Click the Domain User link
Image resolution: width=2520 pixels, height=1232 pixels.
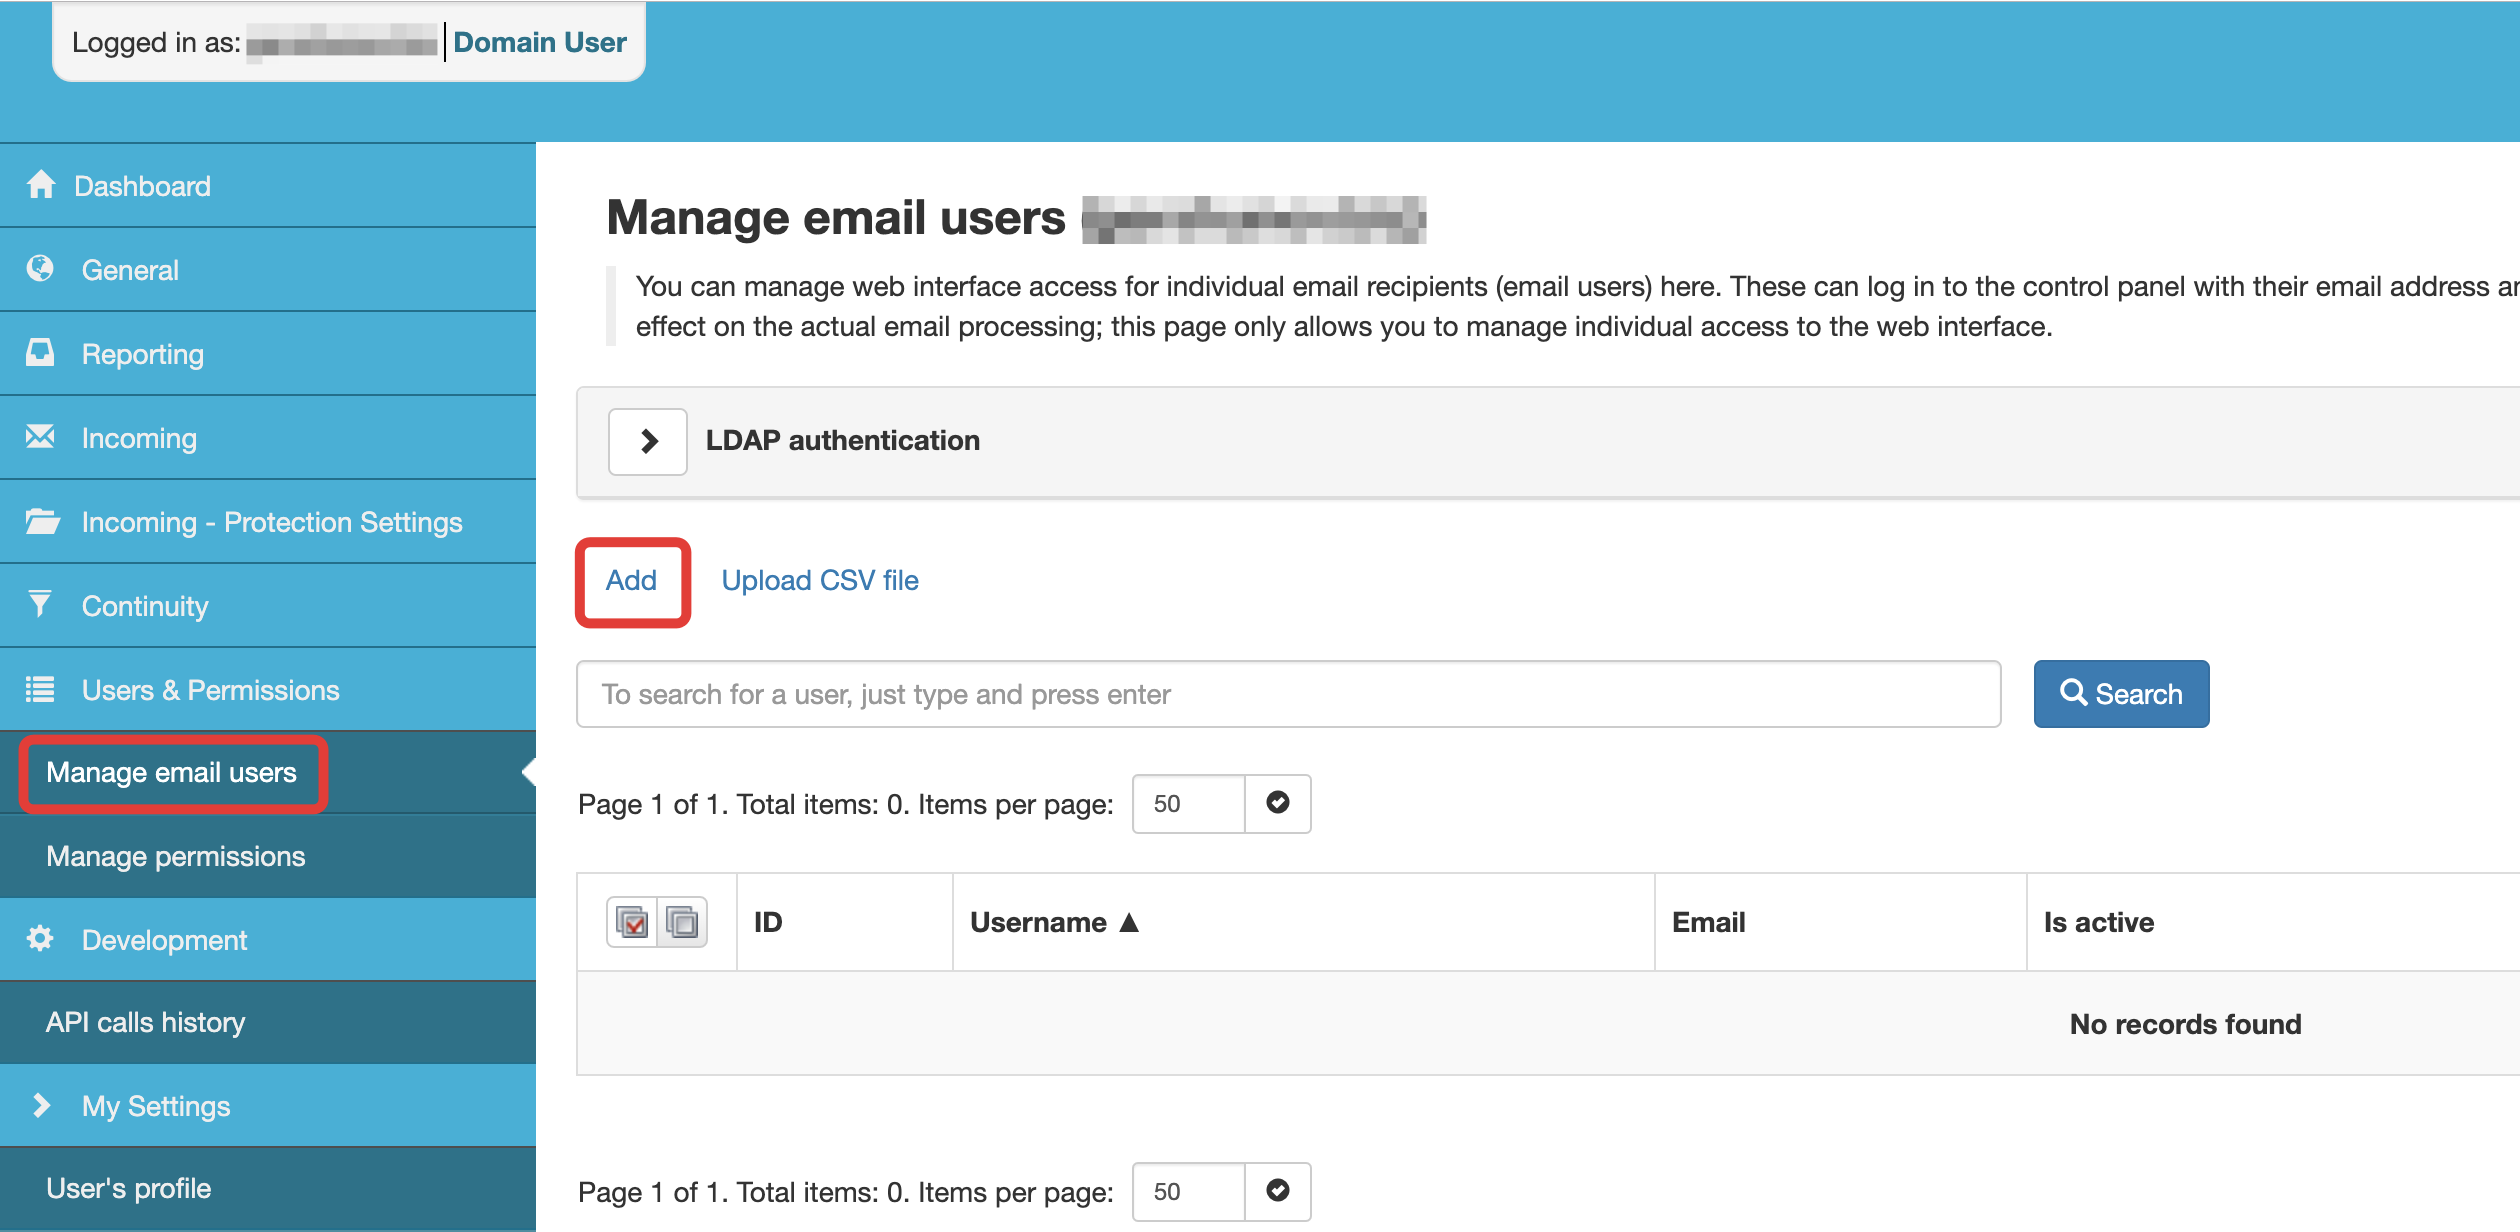coord(540,42)
